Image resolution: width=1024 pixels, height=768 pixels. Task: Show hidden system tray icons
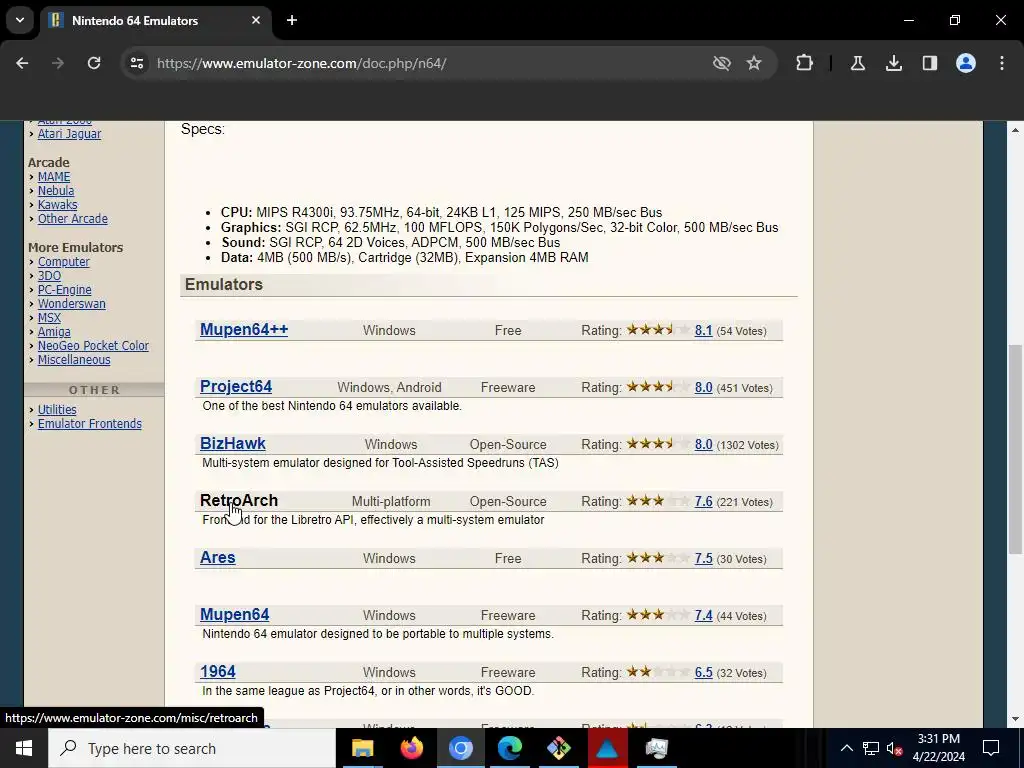[846, 748]
